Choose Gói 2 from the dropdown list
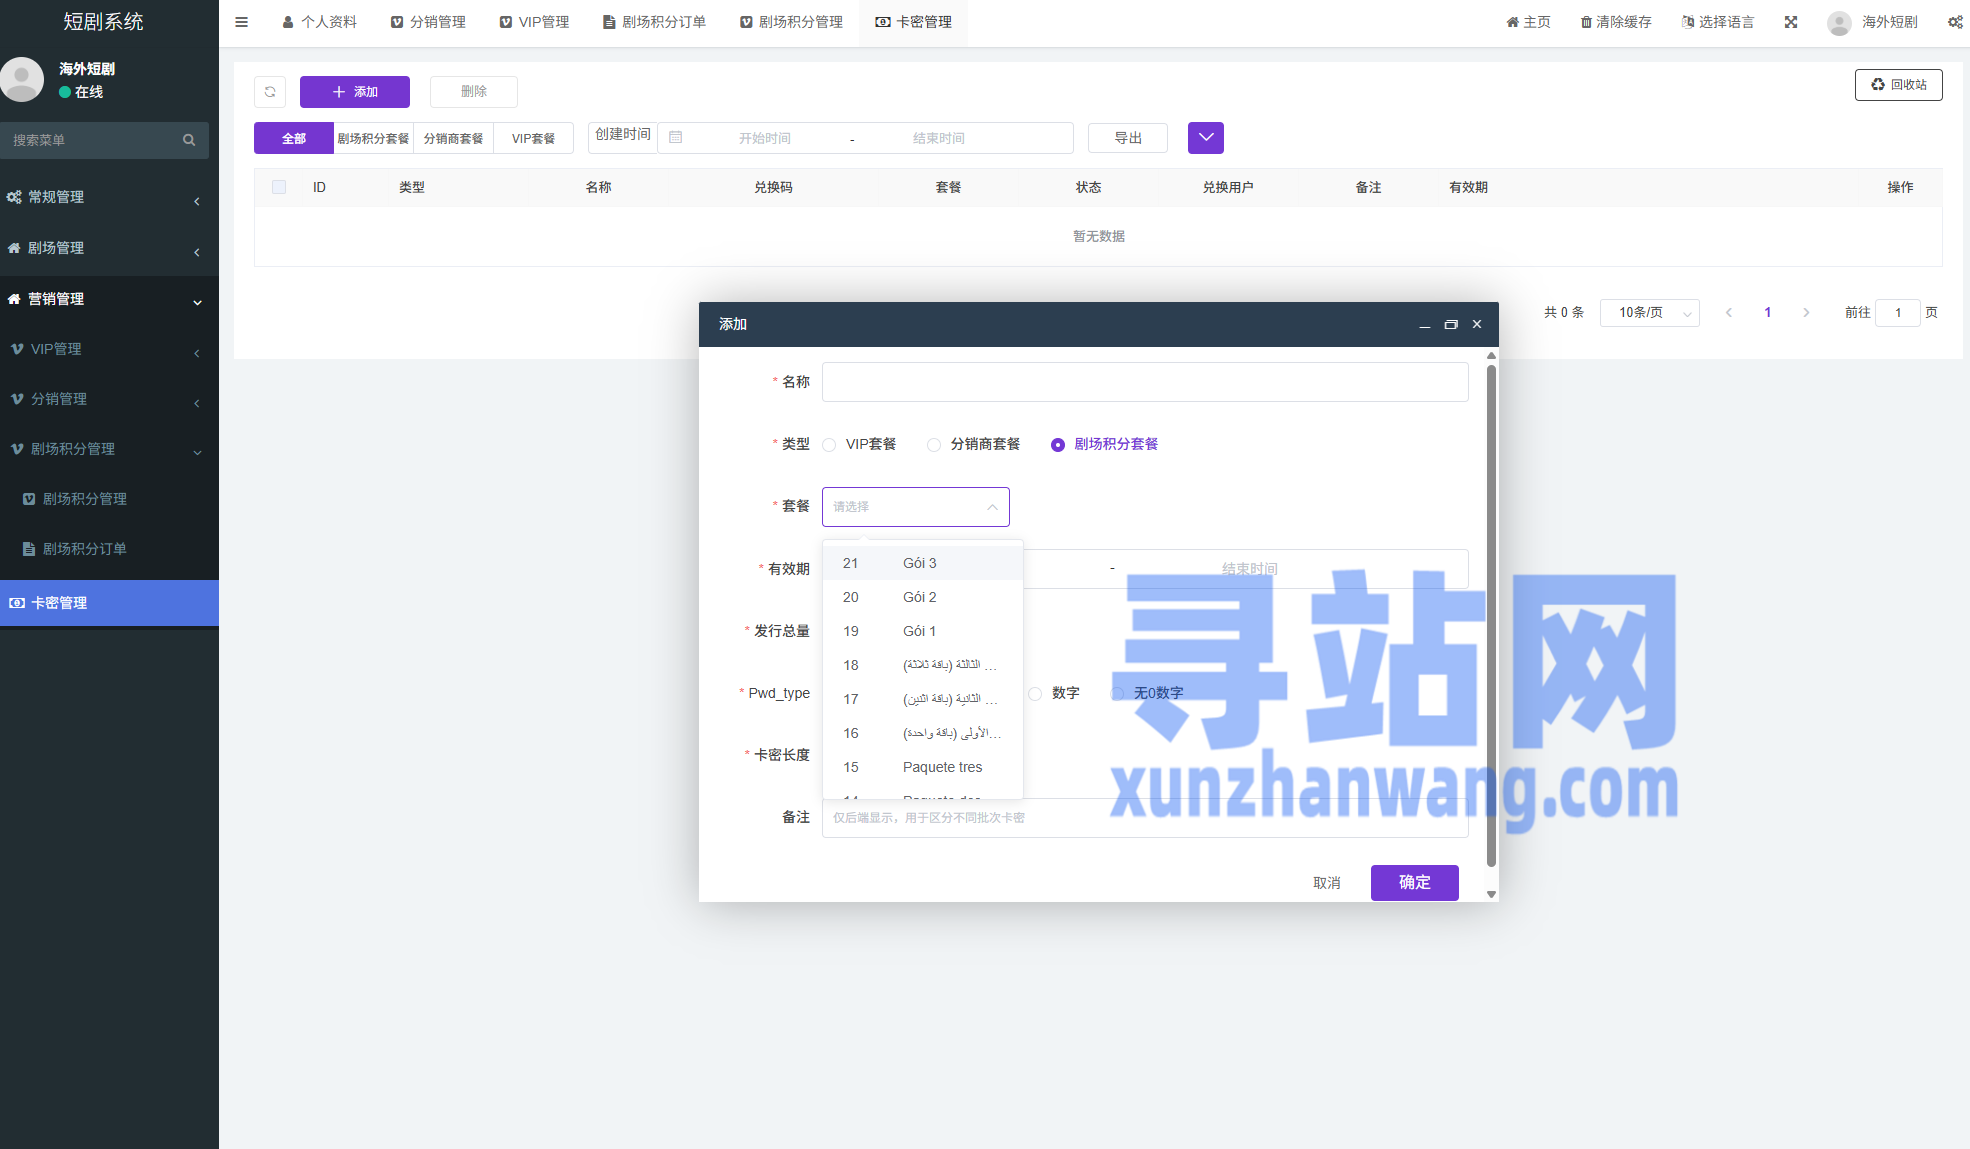This screenshot has width=1970, height=1149. click(919, 597)
